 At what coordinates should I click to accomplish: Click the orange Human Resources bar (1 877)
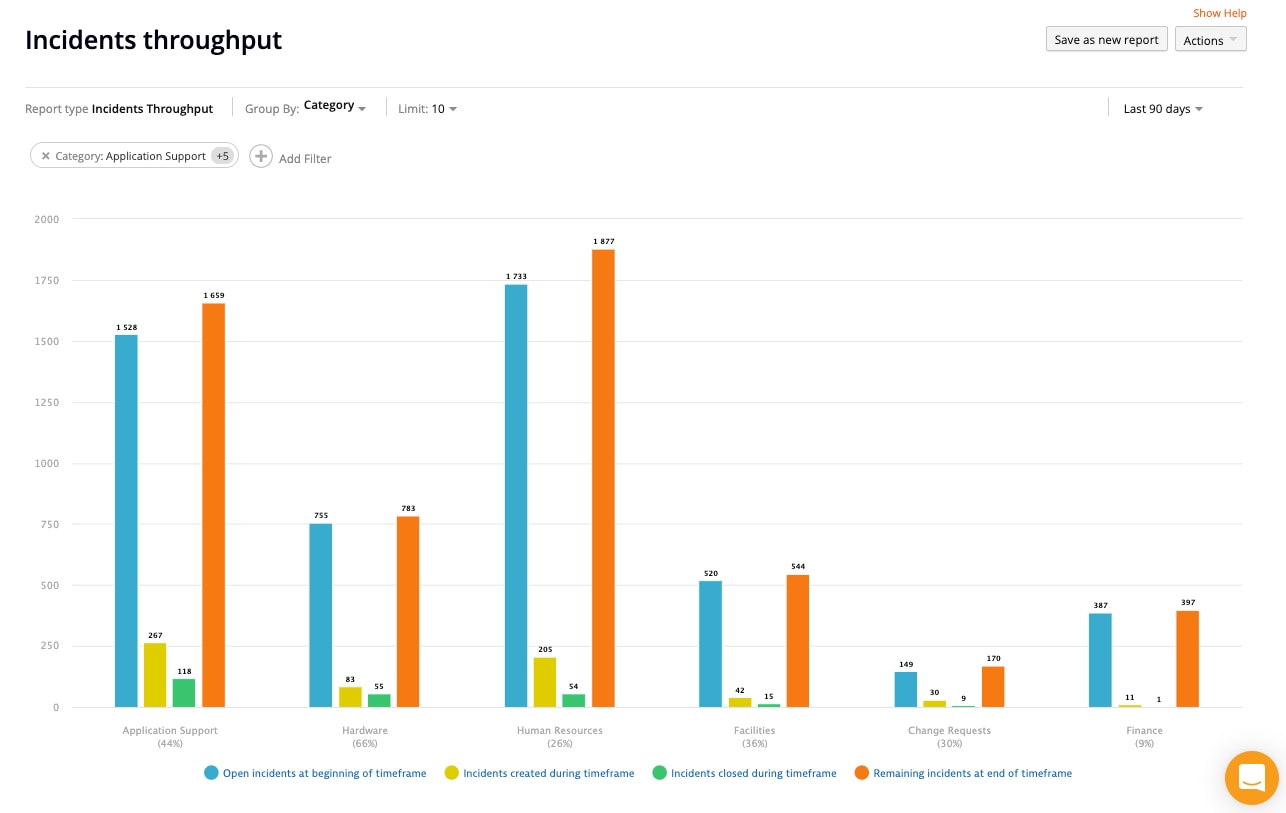(603, 478)
